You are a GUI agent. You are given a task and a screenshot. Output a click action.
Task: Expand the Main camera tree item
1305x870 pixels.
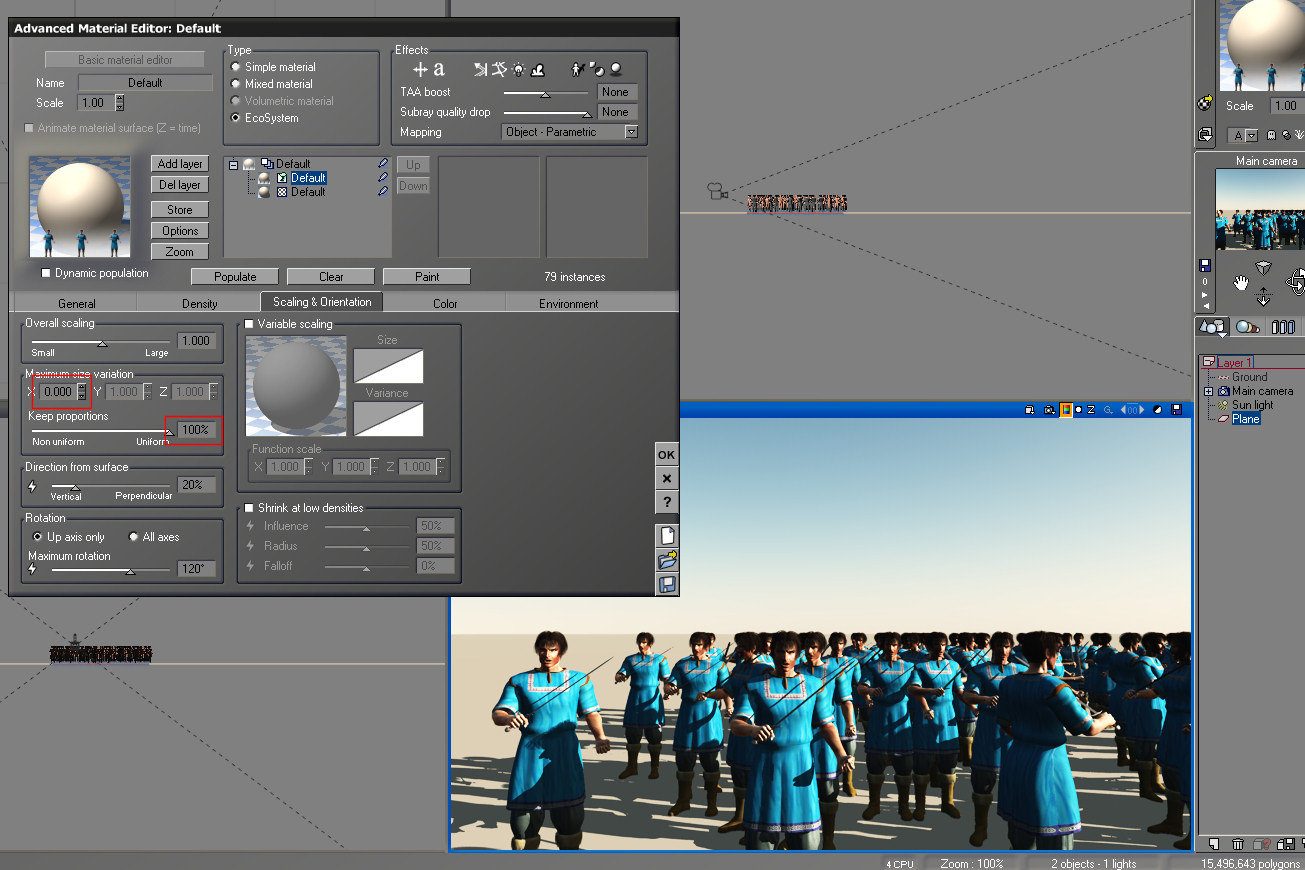[1209, 391]
